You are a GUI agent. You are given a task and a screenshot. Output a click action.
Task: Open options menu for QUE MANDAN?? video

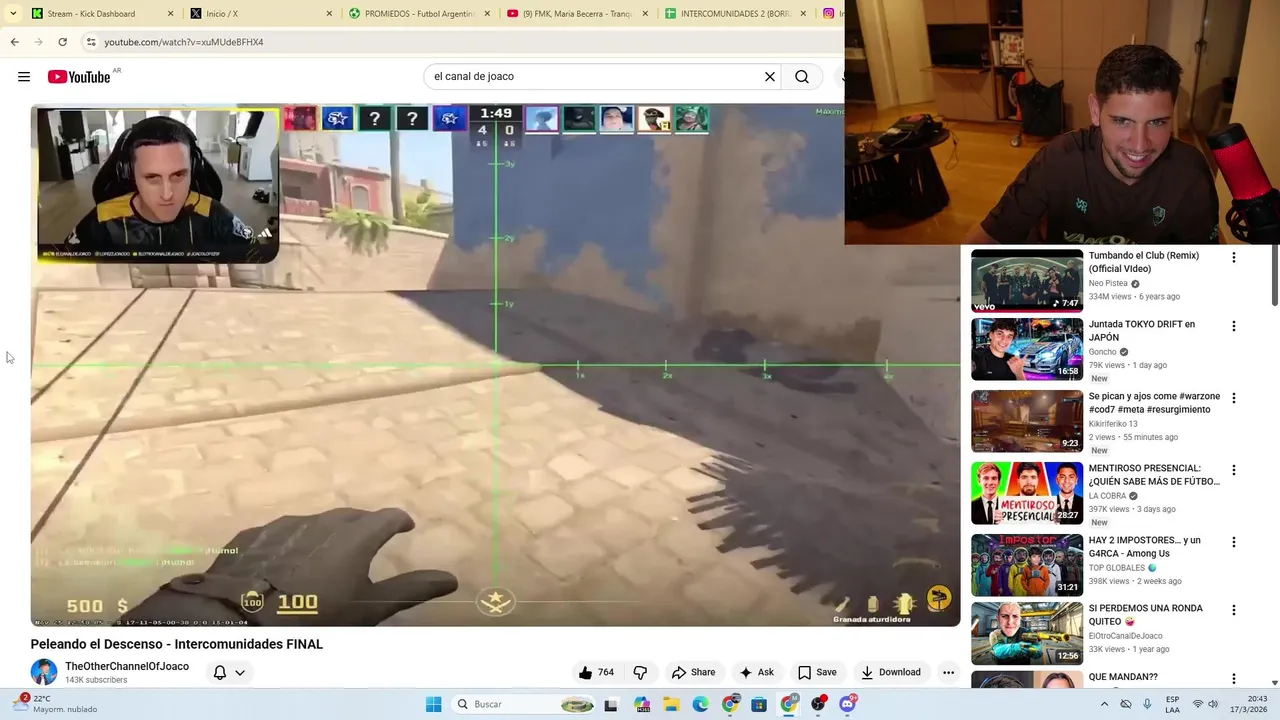pyautogui.click(x=1233, y=678)
